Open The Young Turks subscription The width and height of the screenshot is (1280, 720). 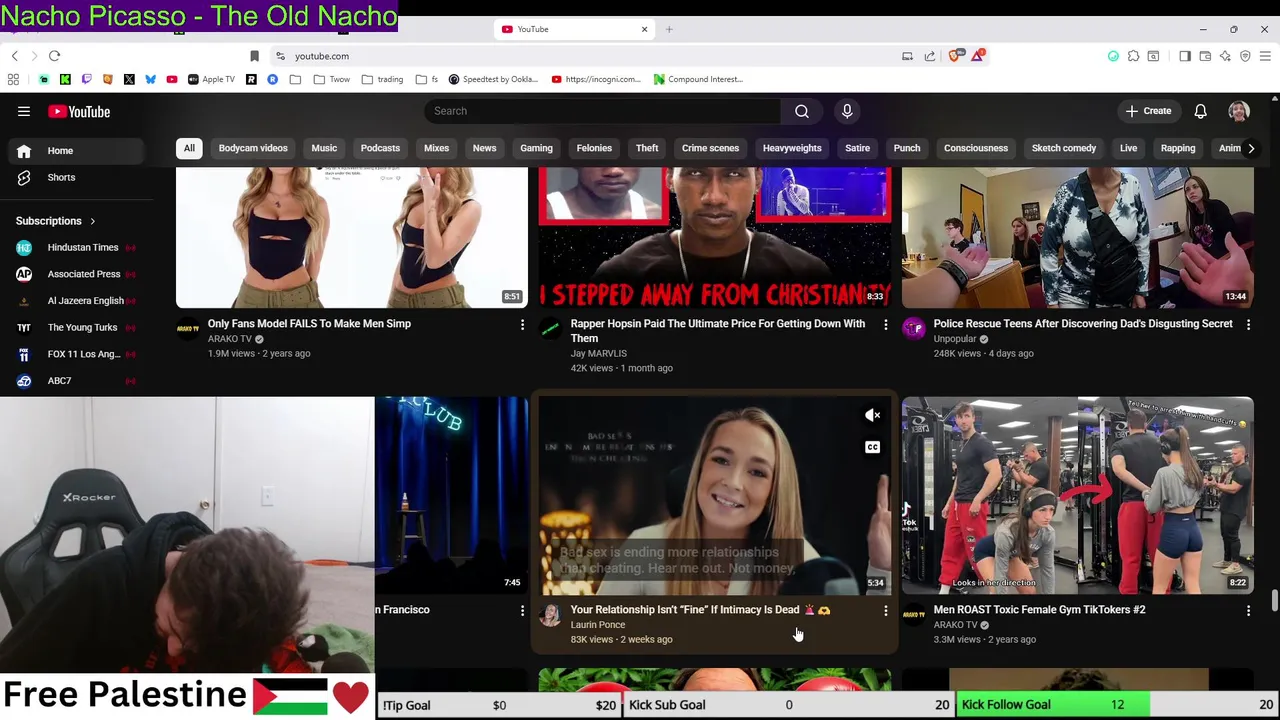(75, 327)
